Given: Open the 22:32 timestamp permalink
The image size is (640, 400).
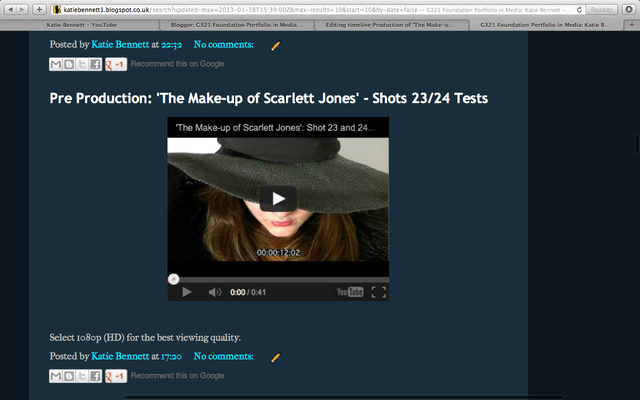Looking at the screenshot, I should pyautogui.click(x=171, y=44).
